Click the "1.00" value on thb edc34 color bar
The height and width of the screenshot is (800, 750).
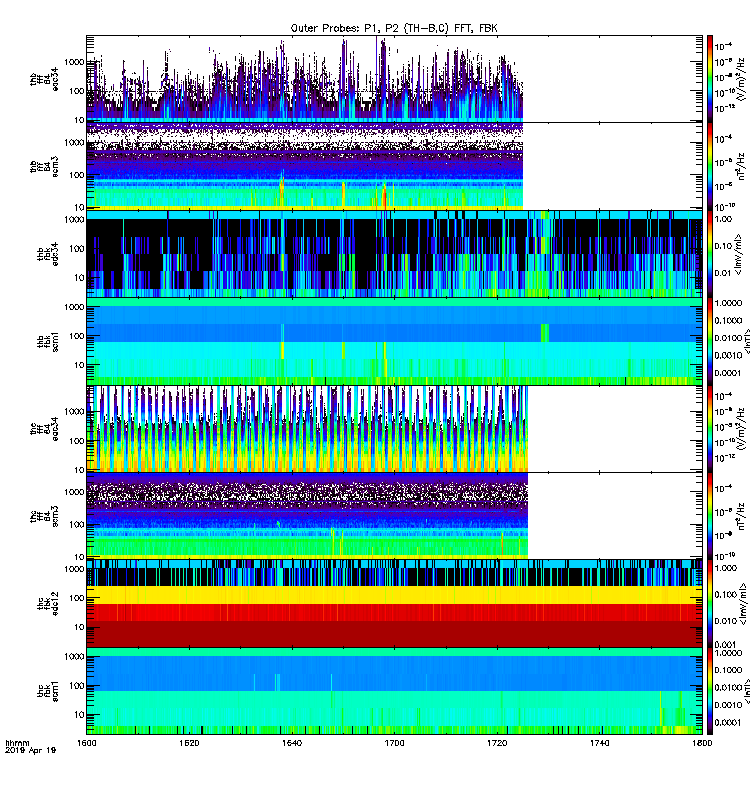coord(723,219)
